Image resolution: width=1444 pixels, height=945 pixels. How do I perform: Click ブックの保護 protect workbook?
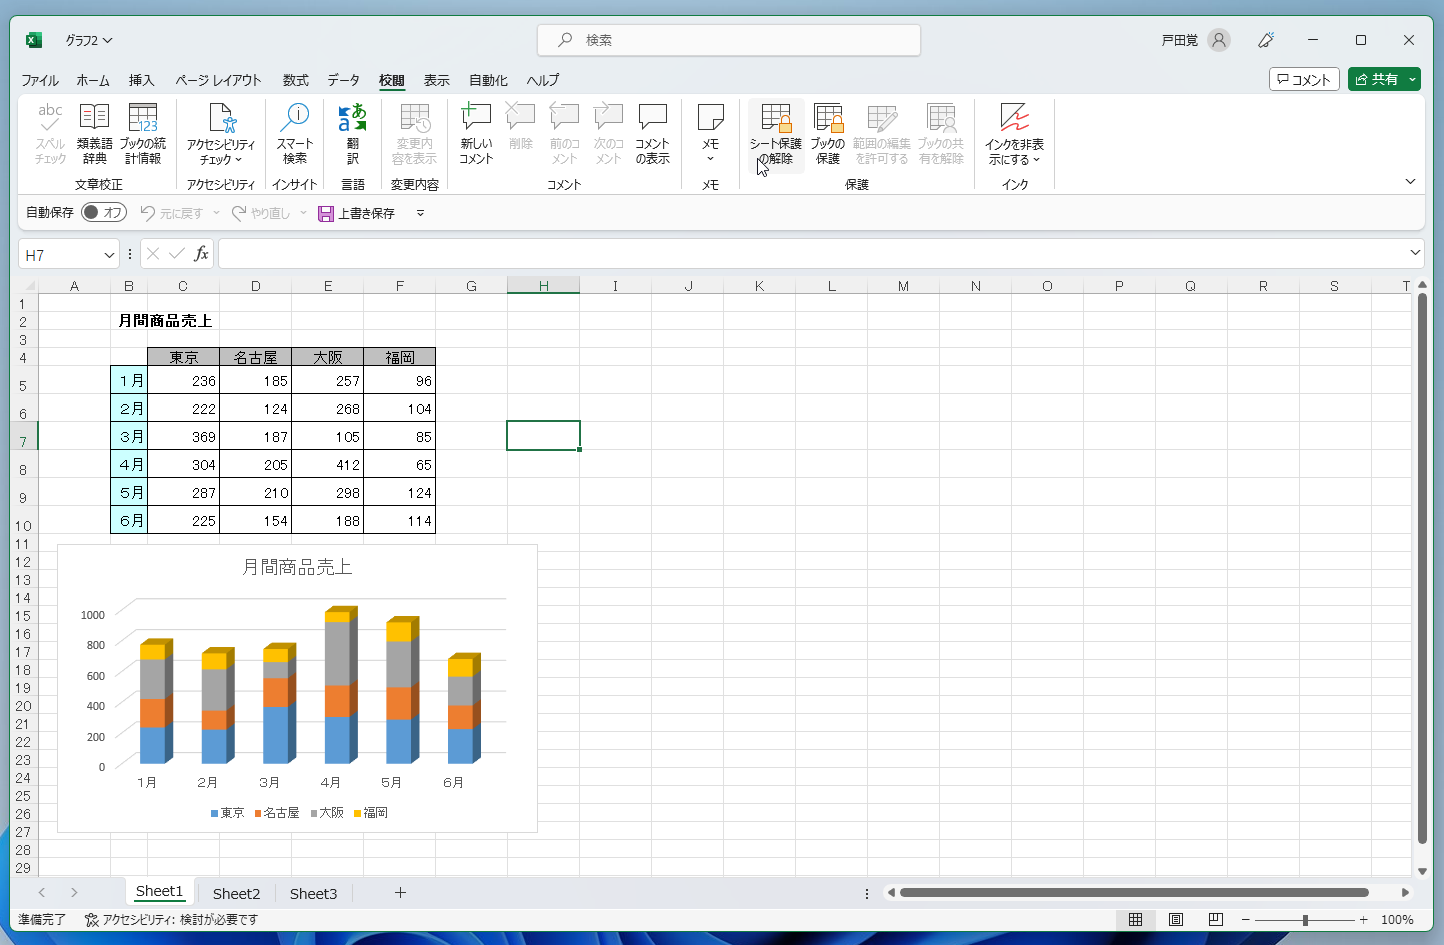(828, 134)
